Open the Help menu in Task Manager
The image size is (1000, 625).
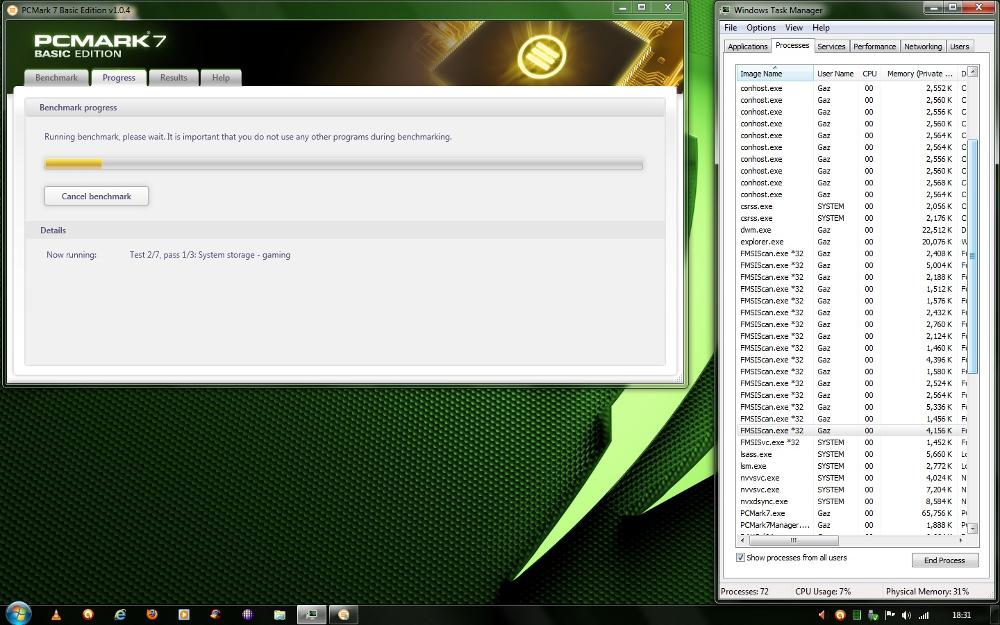(x=821, y=27)
